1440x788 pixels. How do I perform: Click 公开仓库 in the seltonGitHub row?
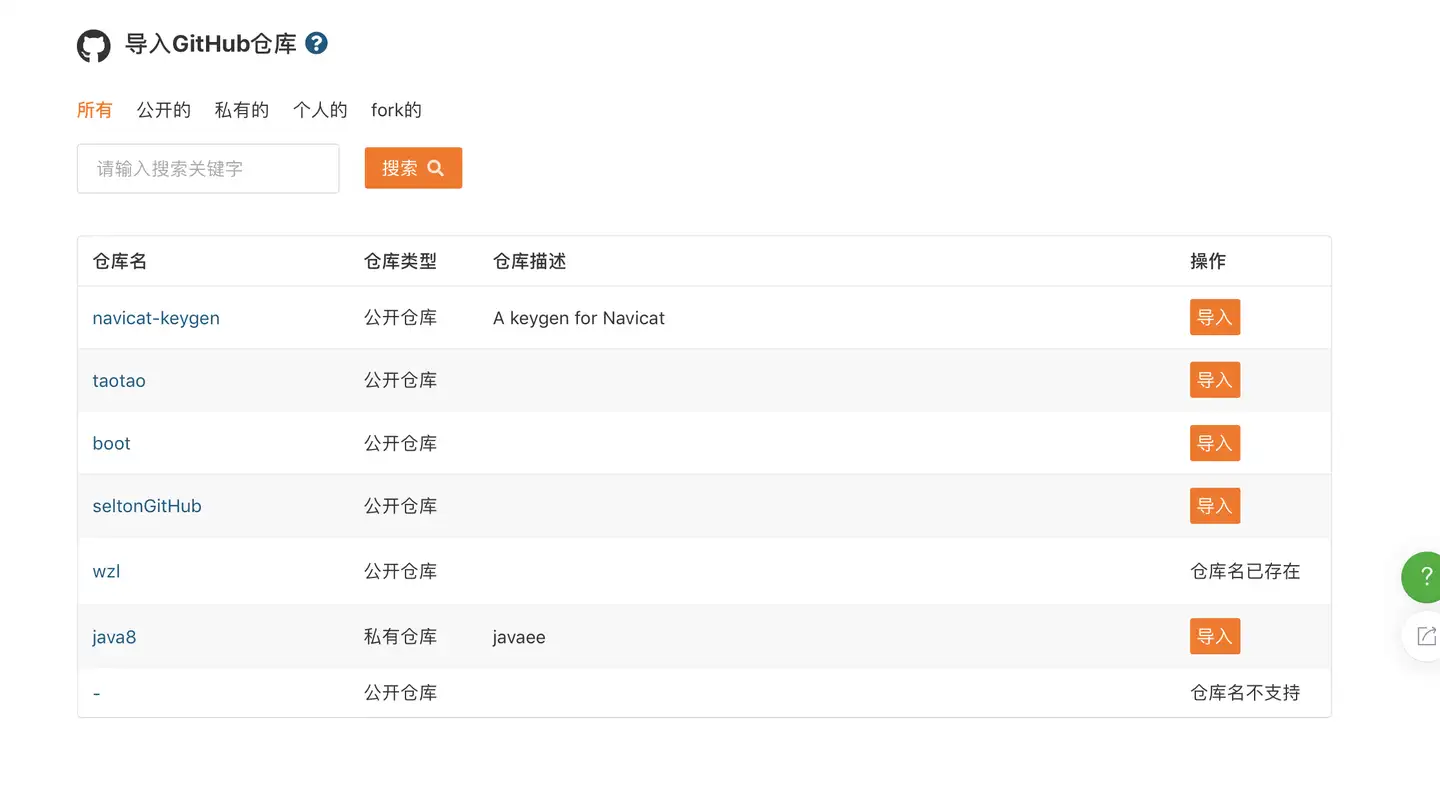tap(400, 506)
